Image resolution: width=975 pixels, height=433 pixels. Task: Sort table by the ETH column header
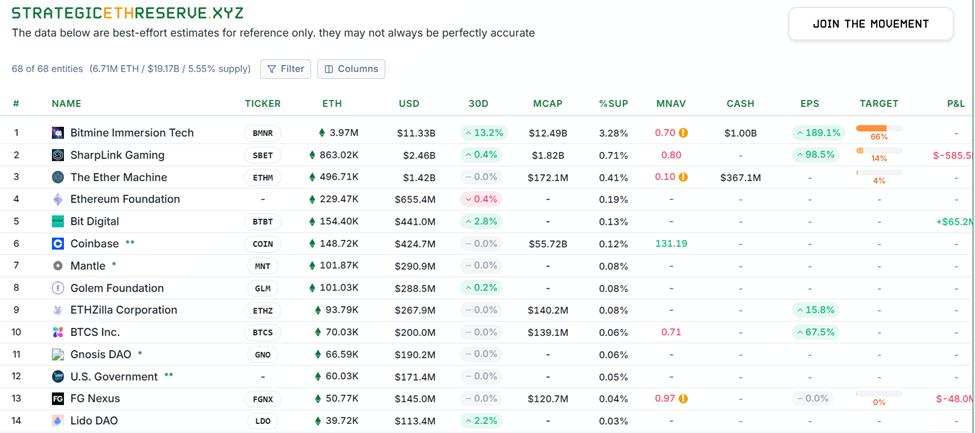332,103
